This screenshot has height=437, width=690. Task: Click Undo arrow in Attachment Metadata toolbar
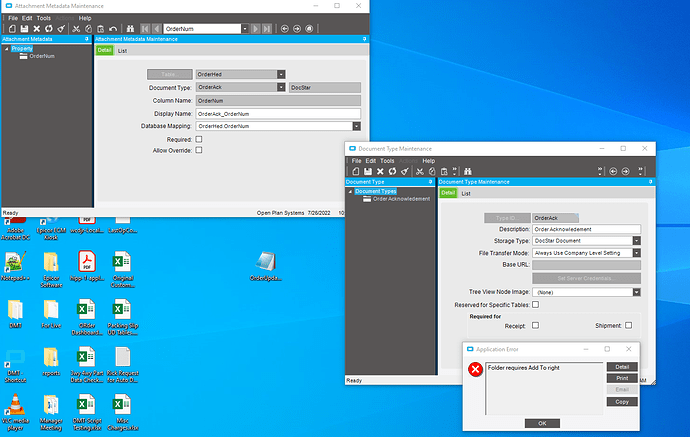[x=113, y=29]
